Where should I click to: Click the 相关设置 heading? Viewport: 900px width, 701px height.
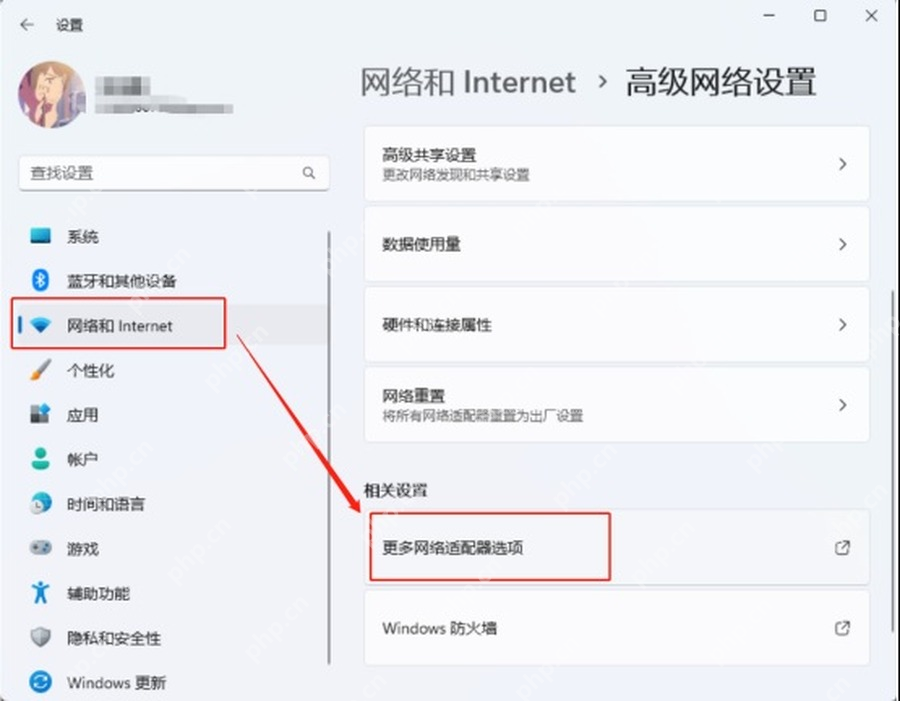pyautogui.click(x=395, y=490)
